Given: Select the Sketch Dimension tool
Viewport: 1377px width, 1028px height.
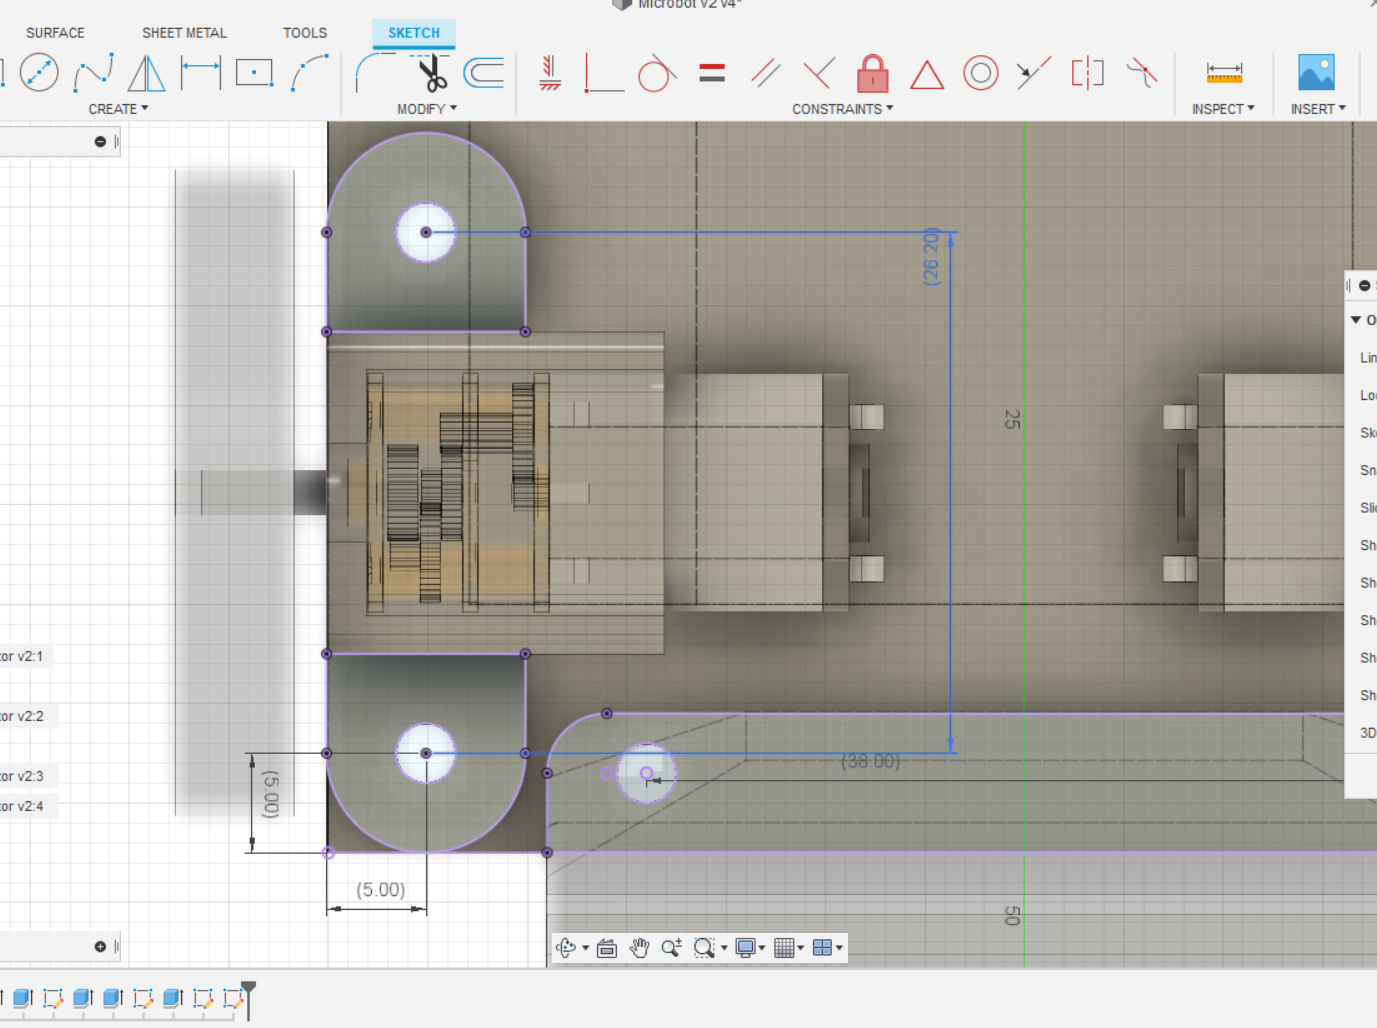Looking at the screenshot, I should (201, 73).
